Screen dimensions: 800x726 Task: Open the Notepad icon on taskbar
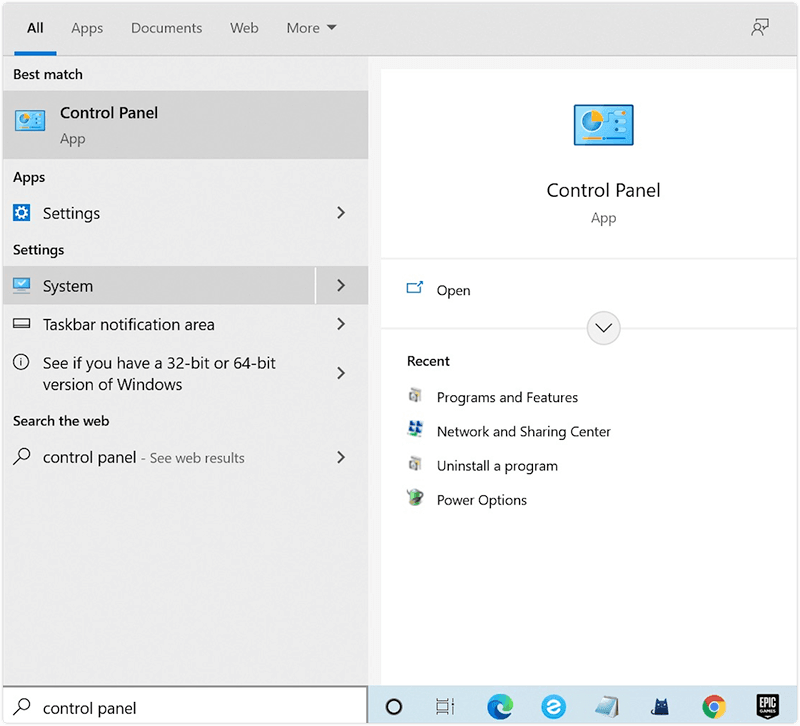607,707
